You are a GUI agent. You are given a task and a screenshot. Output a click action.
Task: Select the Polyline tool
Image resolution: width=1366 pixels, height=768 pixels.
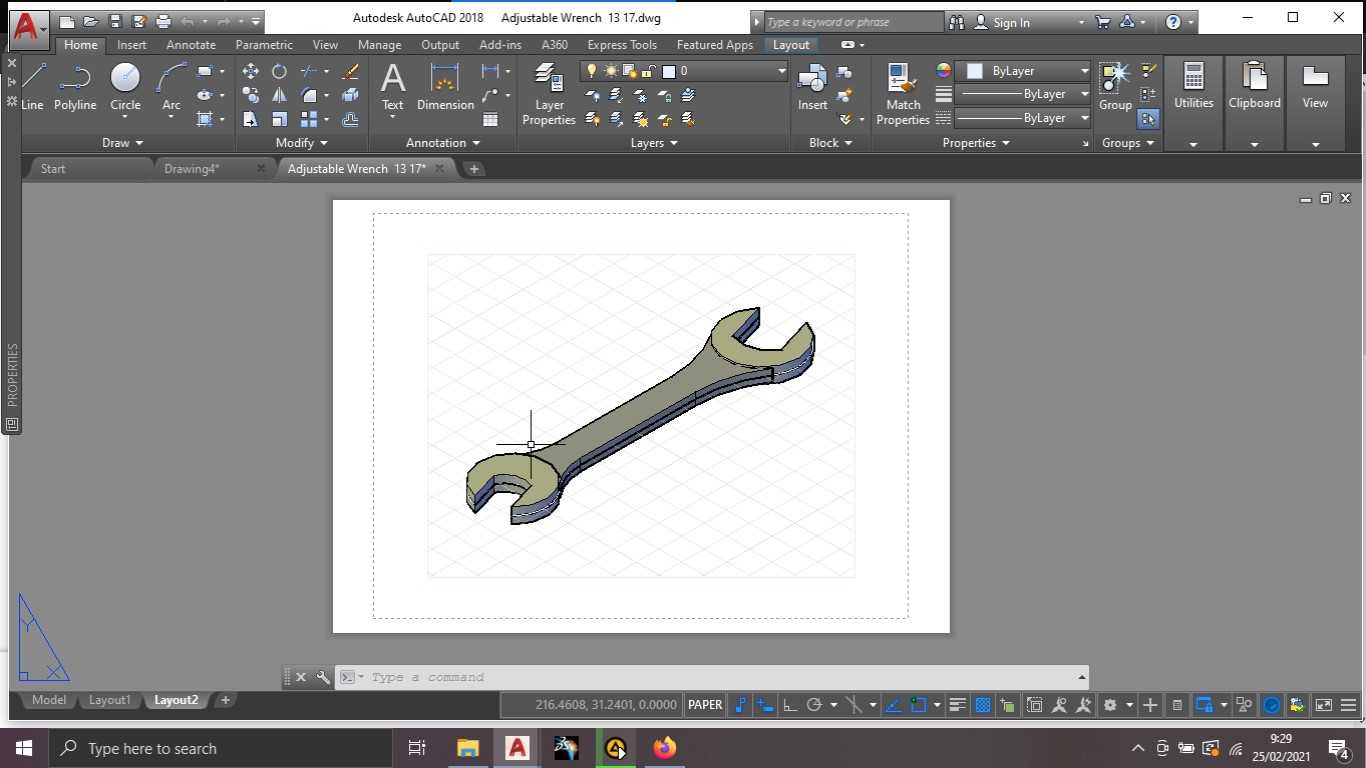point(75,86)
